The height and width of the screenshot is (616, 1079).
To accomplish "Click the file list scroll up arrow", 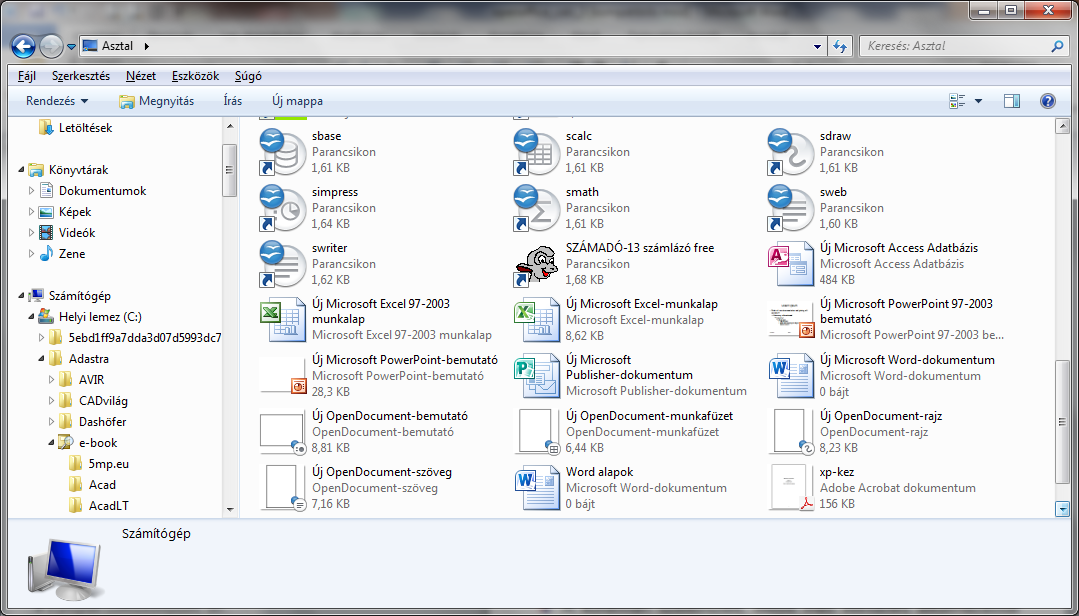I will 1062,126.
